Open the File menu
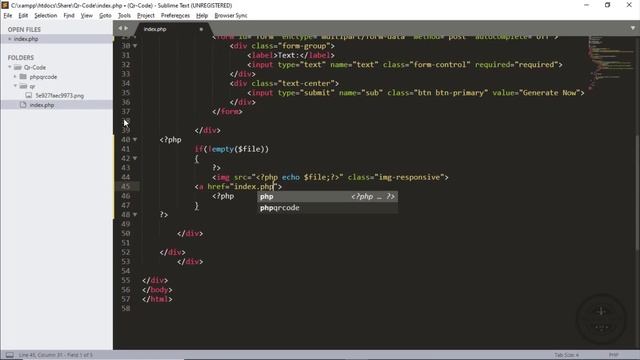 click(x=8, y=16)
